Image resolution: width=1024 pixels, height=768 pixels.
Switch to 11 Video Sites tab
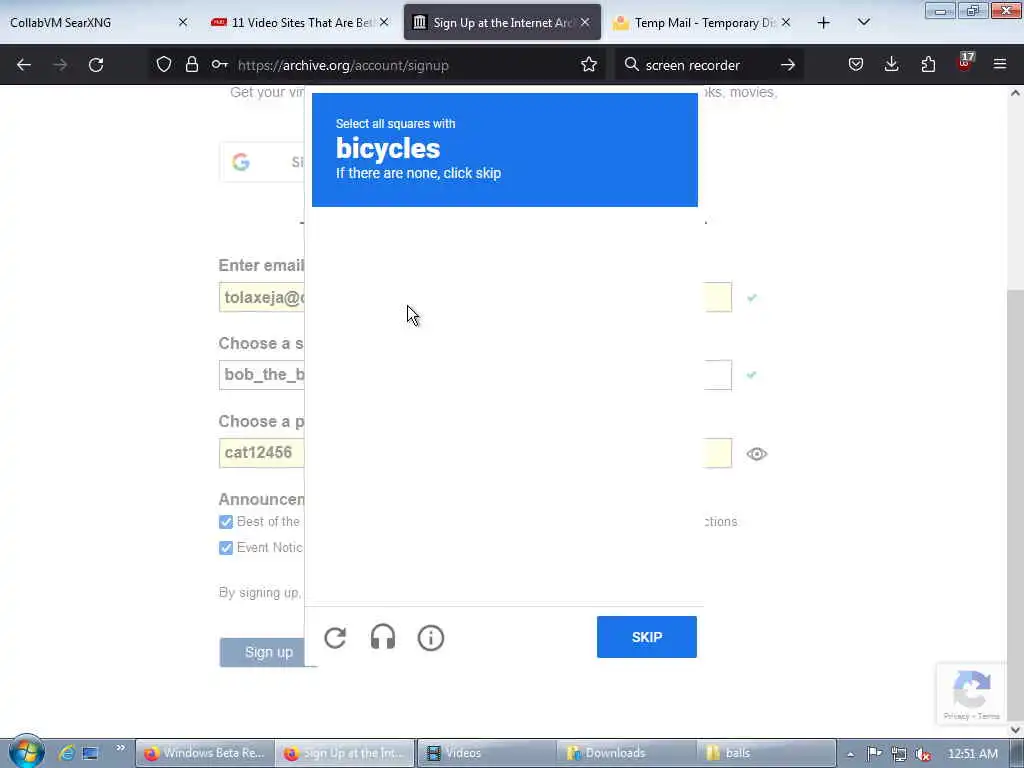[301, 23]
